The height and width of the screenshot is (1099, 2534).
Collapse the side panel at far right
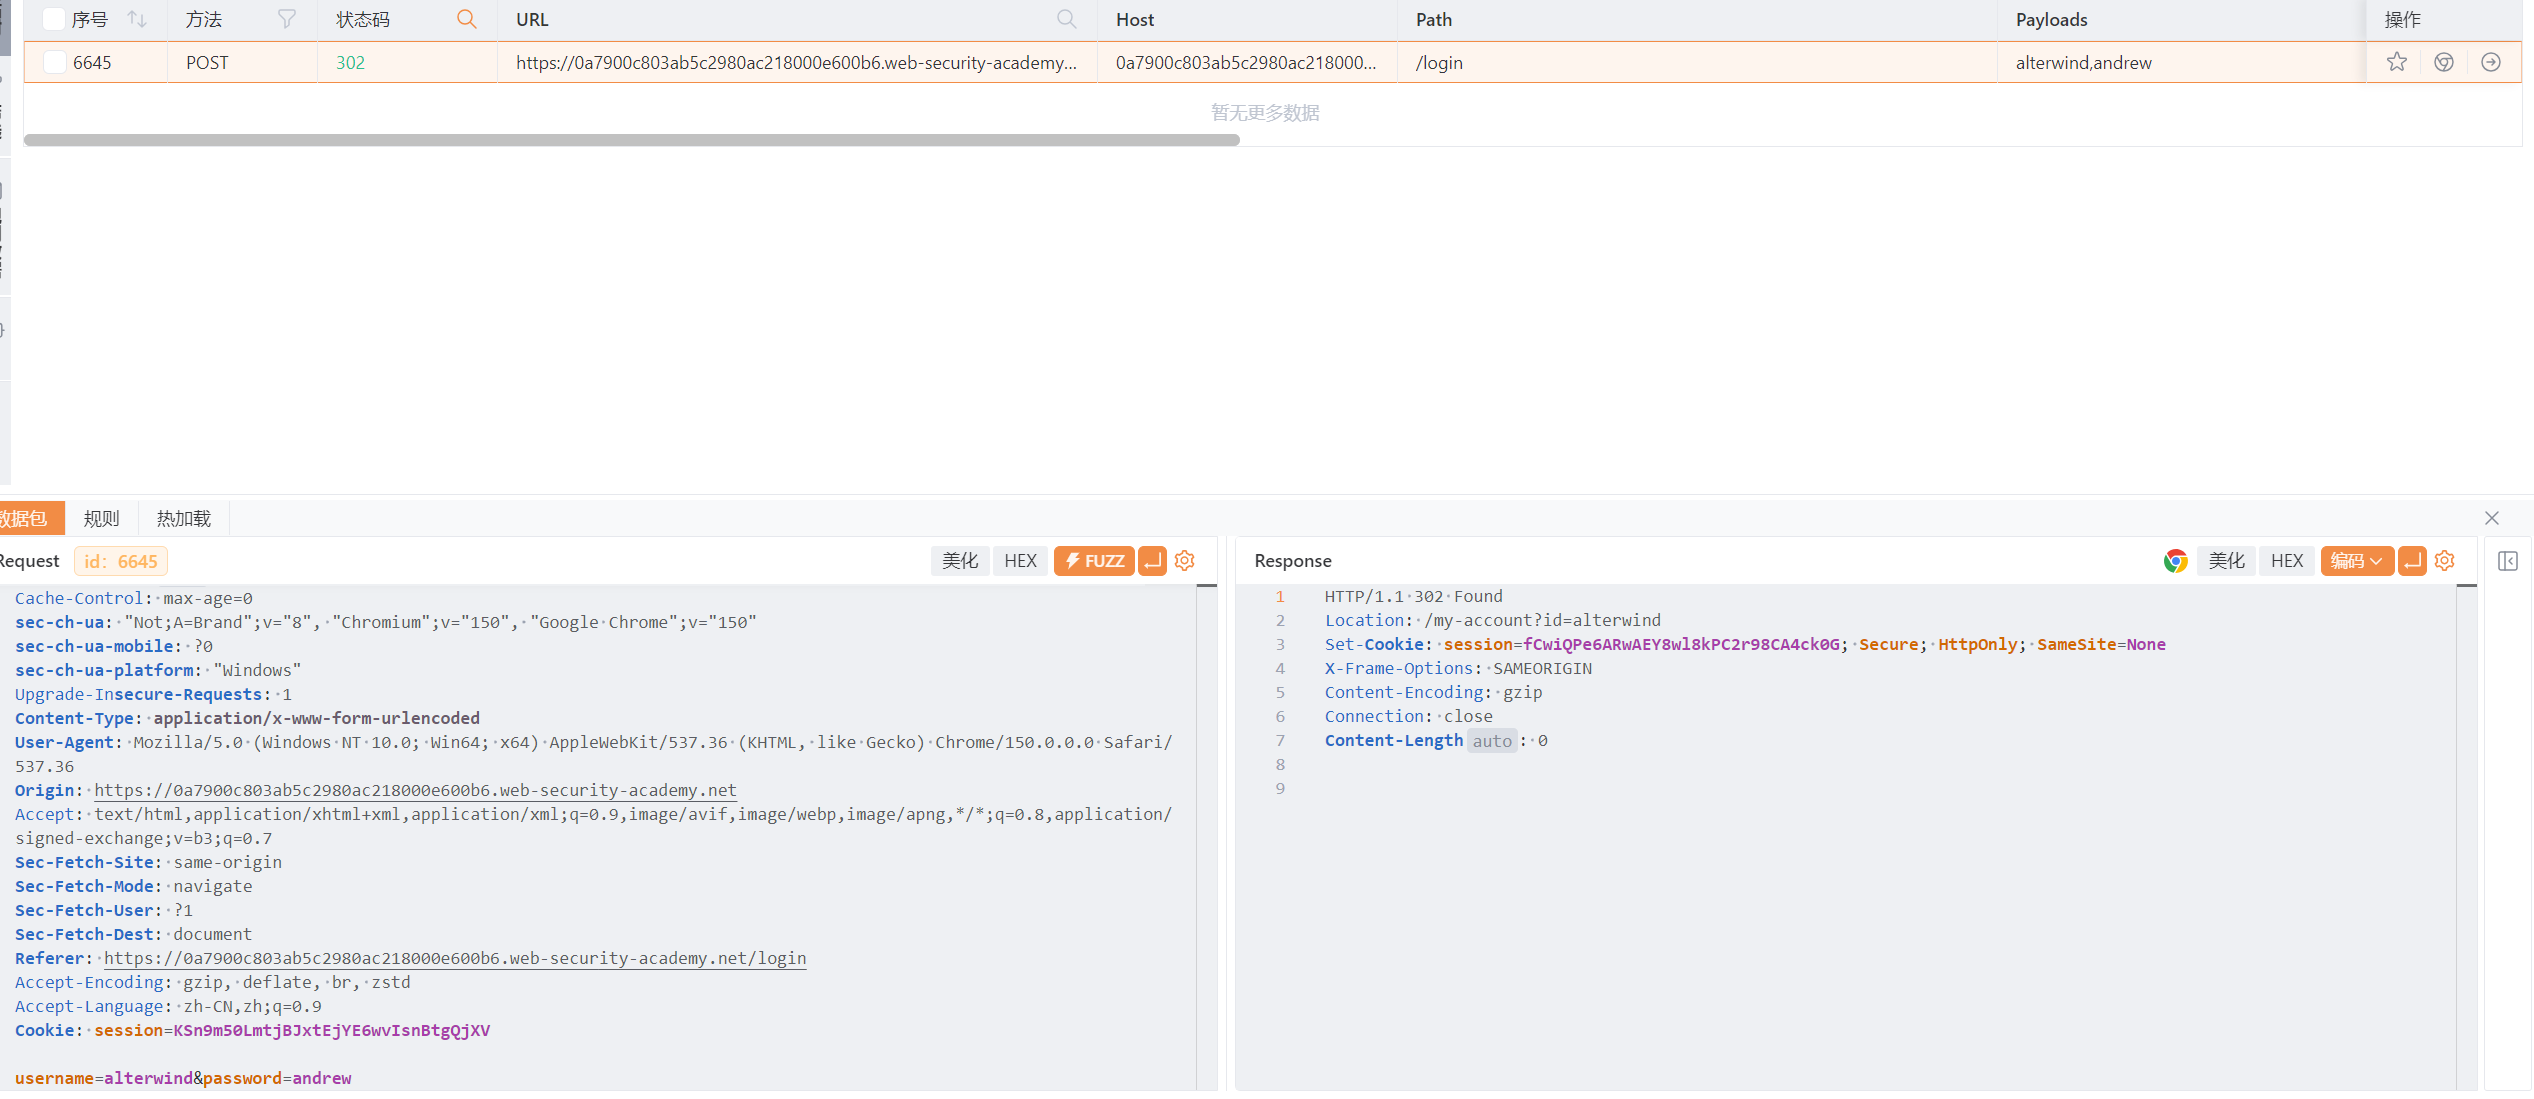coord(2508,561)
